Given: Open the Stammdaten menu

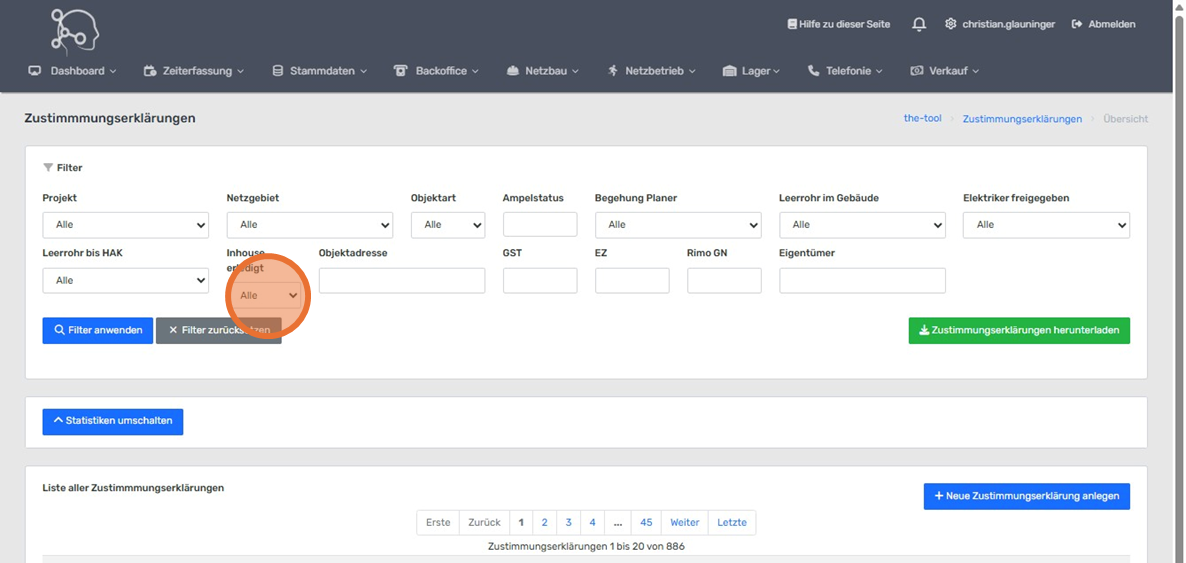Looking at the screenshot, I should click(320, 71).
